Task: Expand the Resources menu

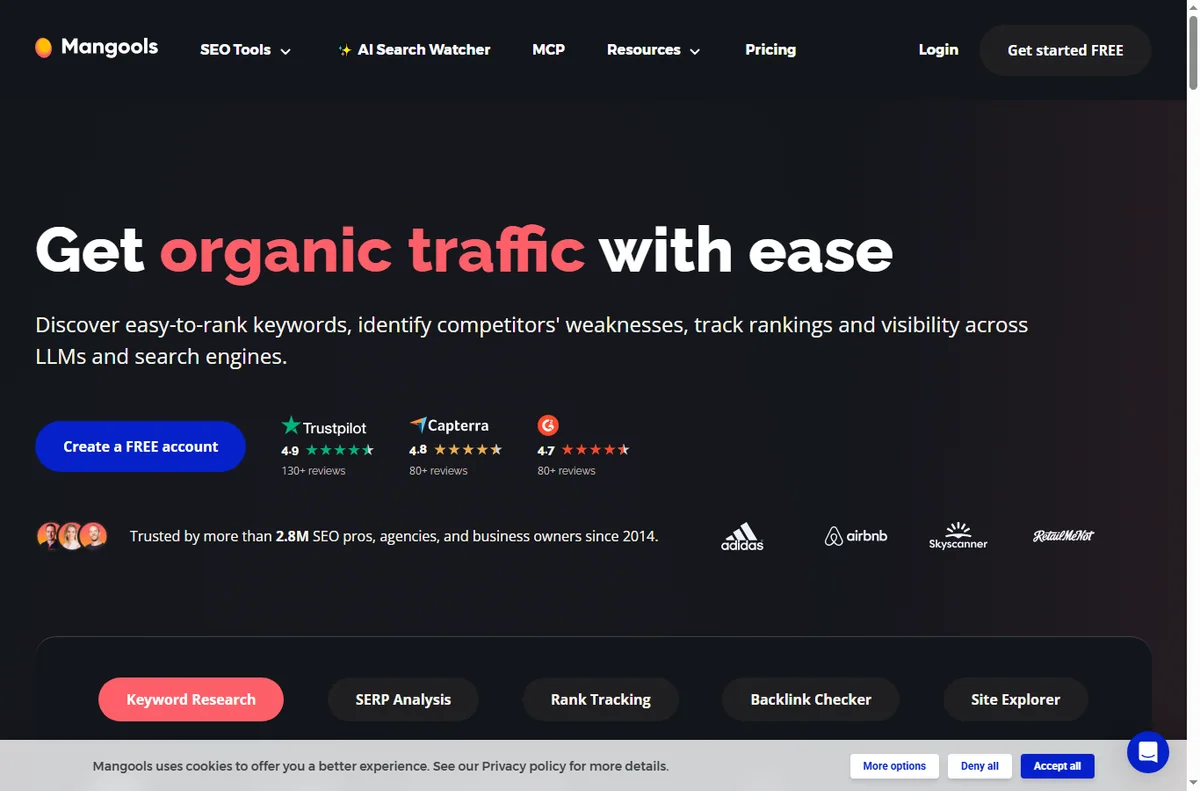Action: 654,50
